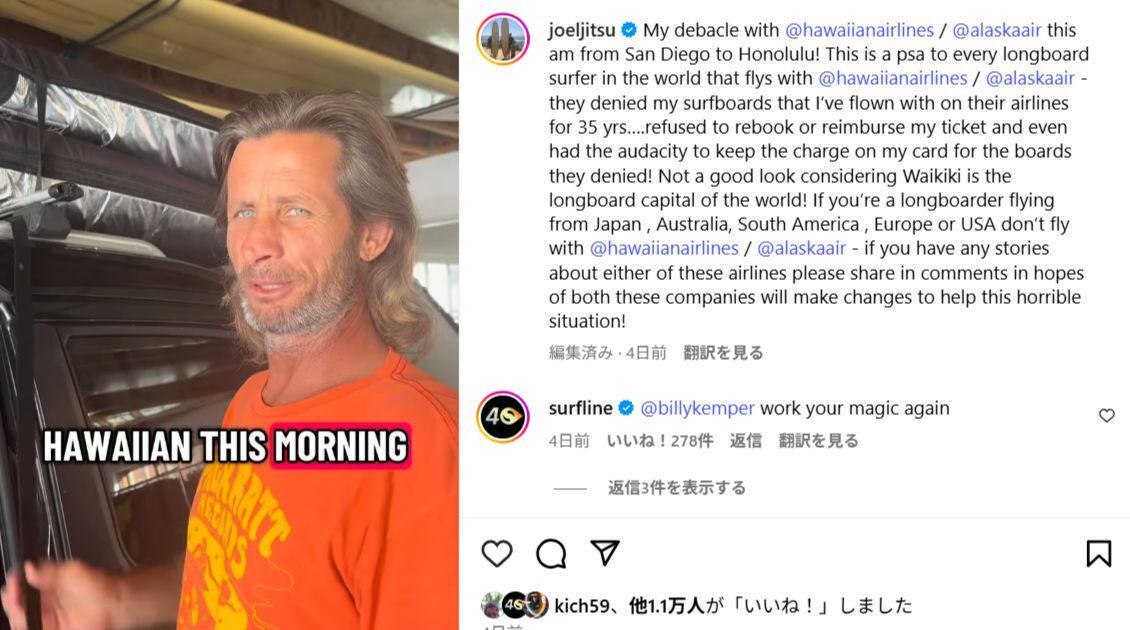Like the post with the heart icon
The height and width of the screenshot is (630, 1130).
pos(497,554)
